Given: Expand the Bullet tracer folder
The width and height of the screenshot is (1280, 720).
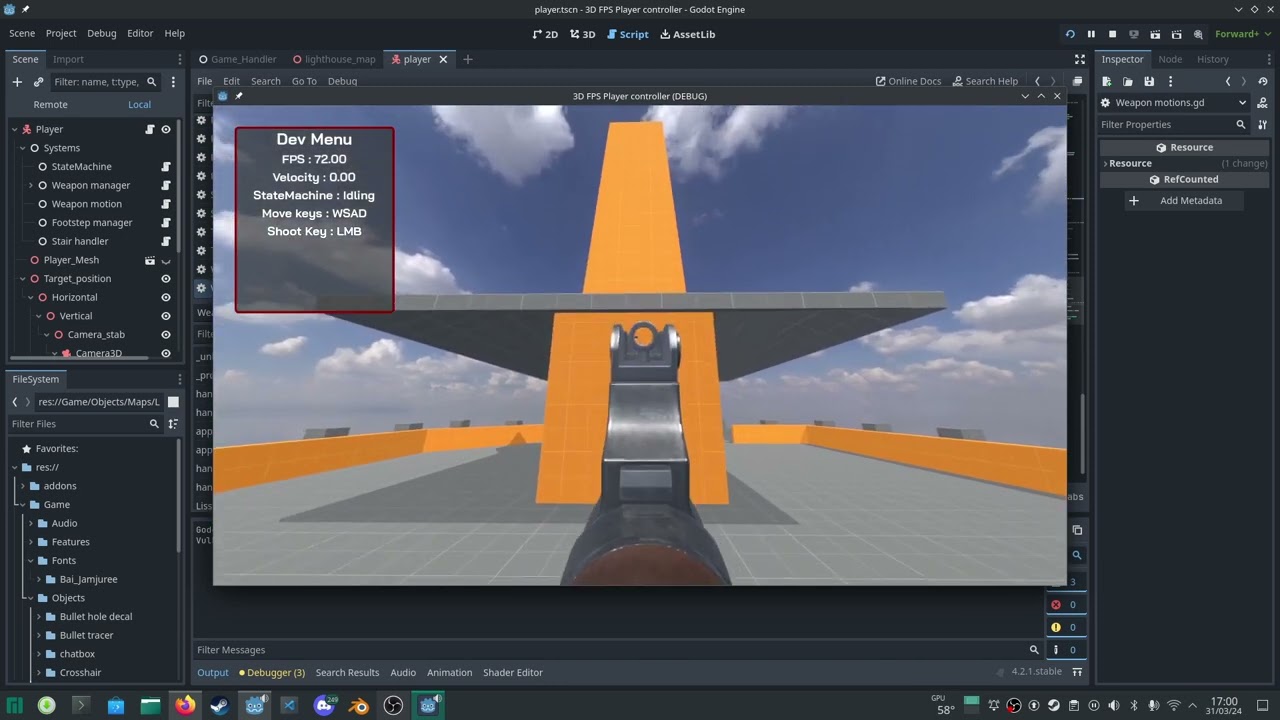Looking at the screenshot, I should tap(39, 635).
